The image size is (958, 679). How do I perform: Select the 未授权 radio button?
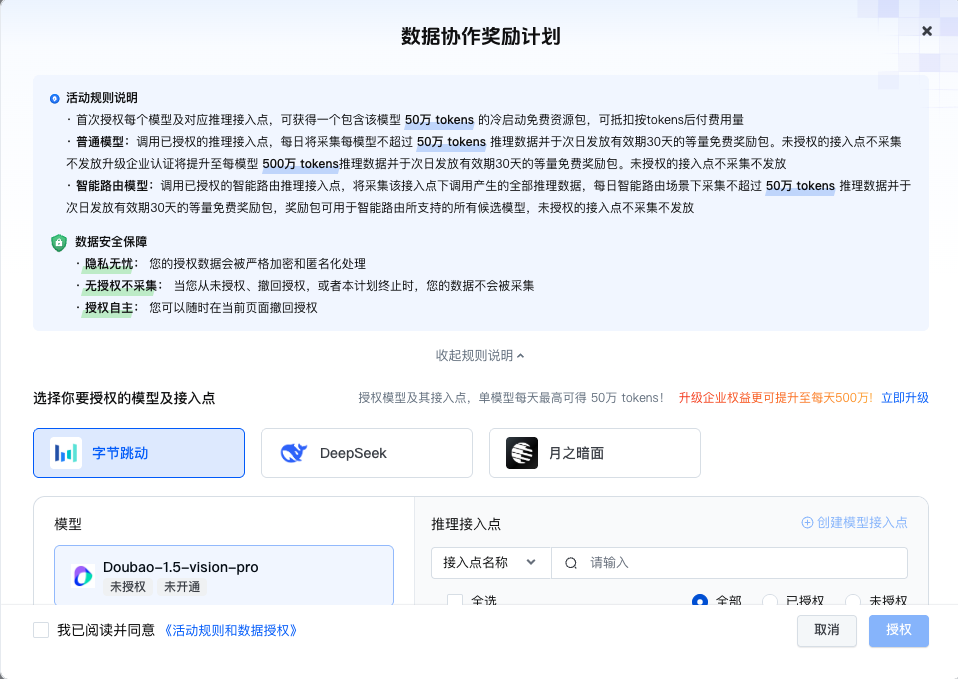point(853,601)
